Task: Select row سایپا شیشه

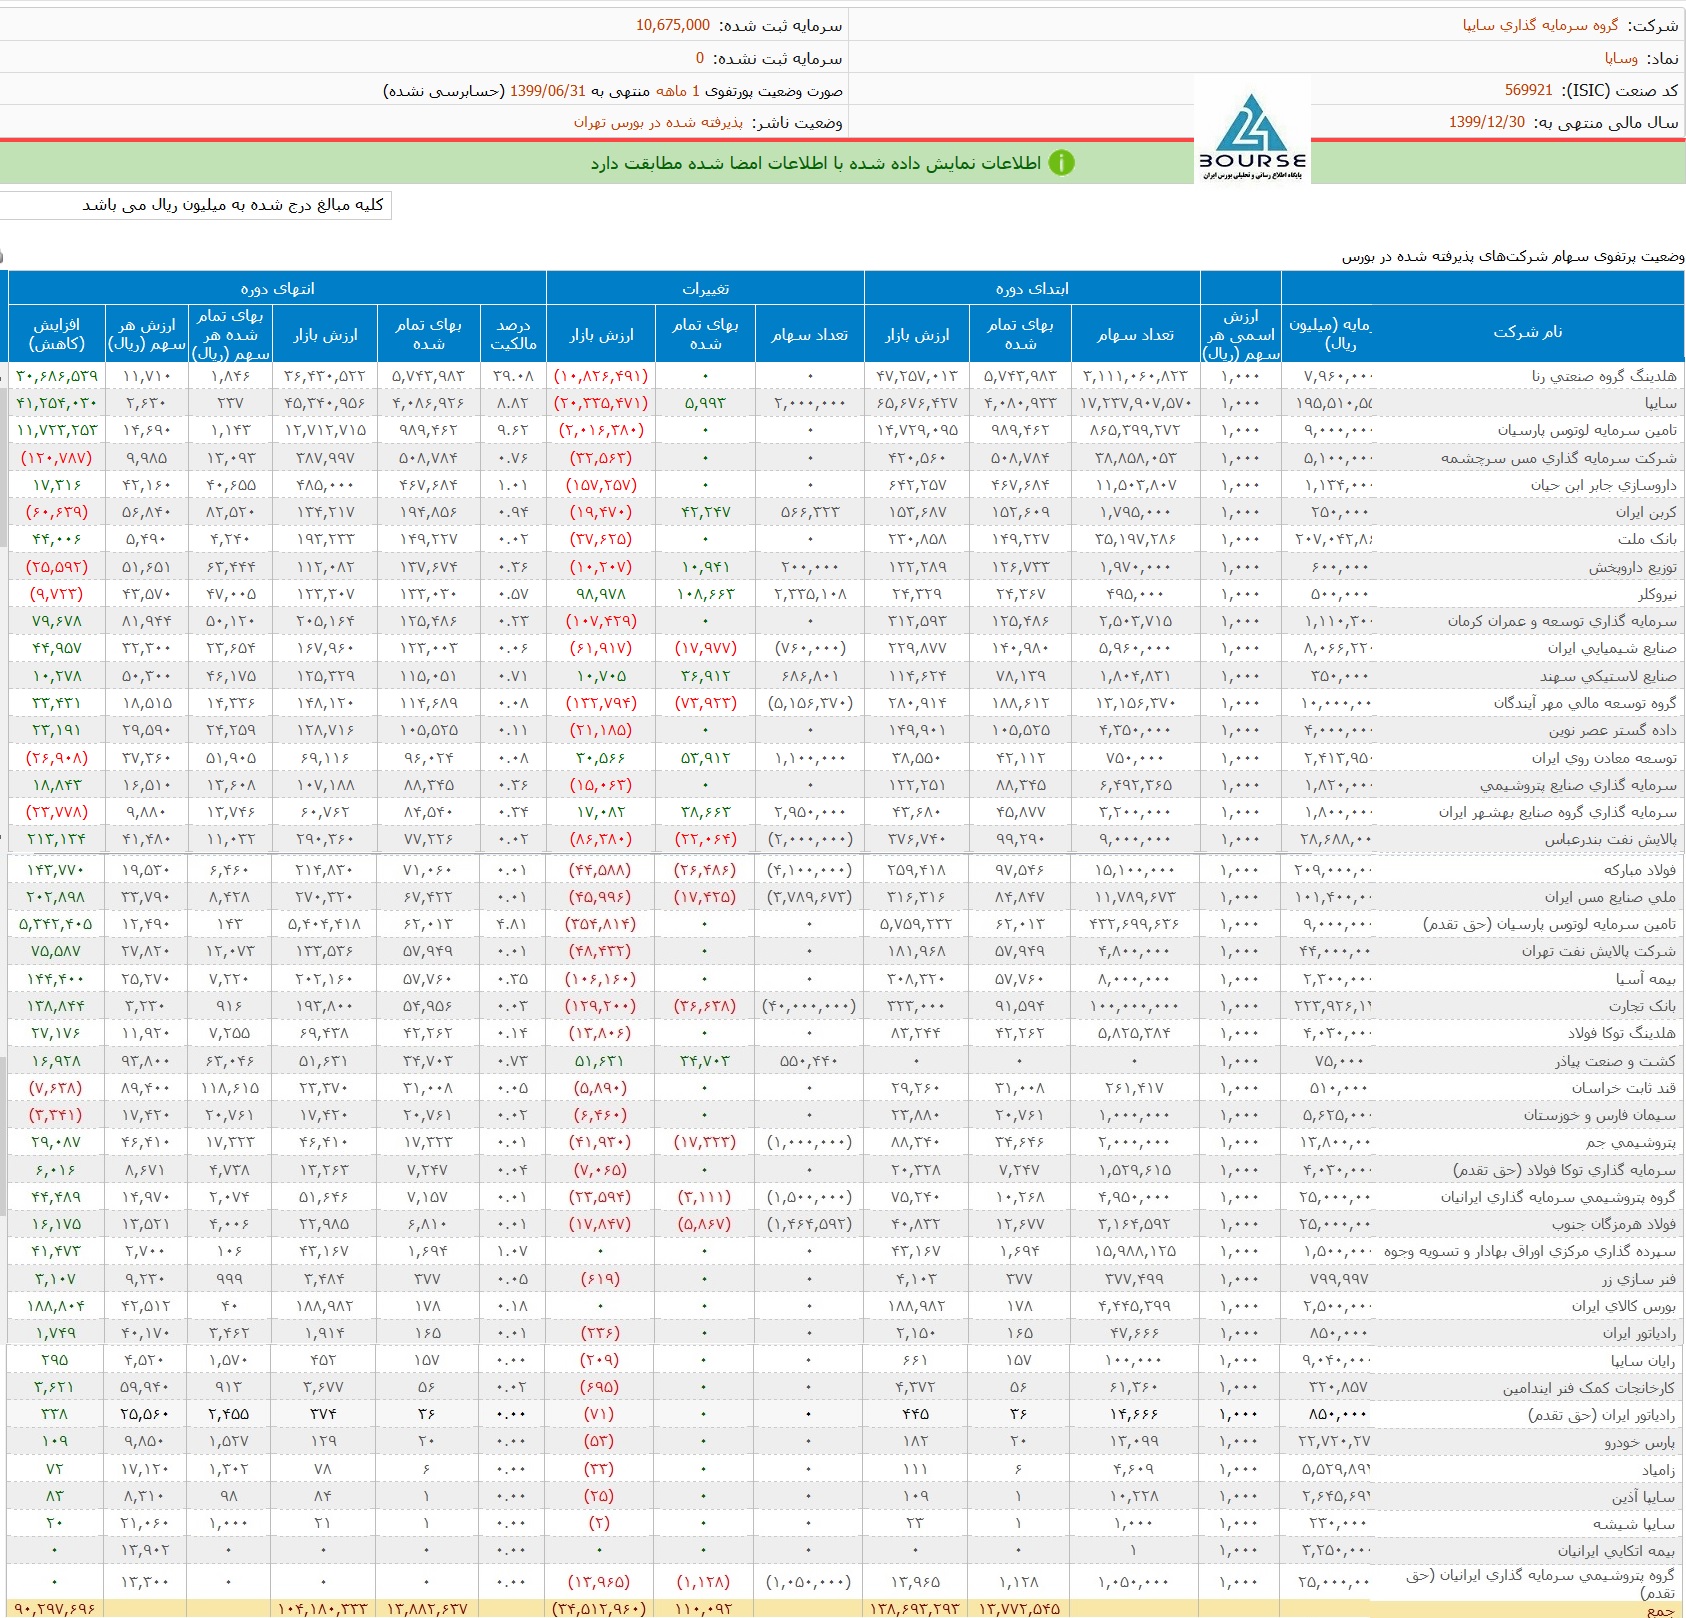Action: pos(846,1523)
